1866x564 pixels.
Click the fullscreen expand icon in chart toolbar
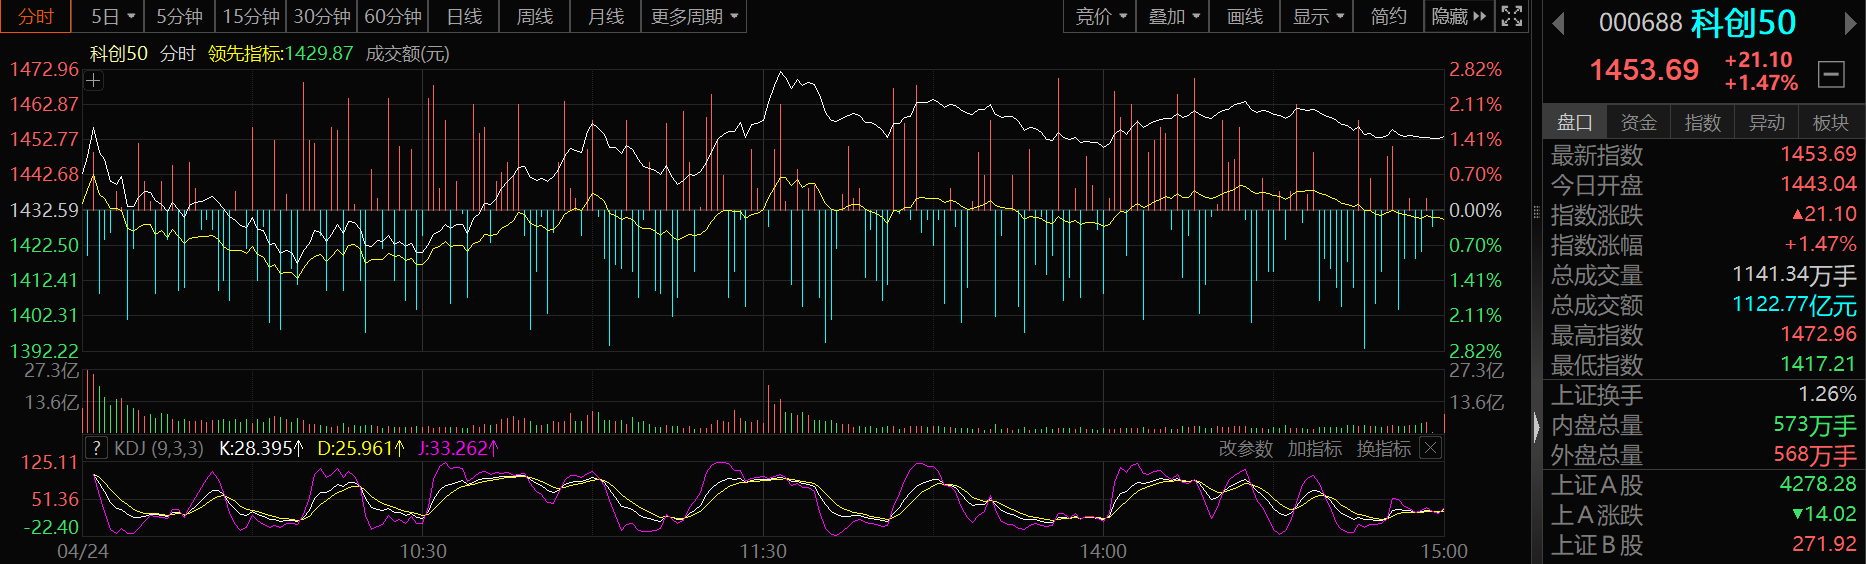(1512, 16)
